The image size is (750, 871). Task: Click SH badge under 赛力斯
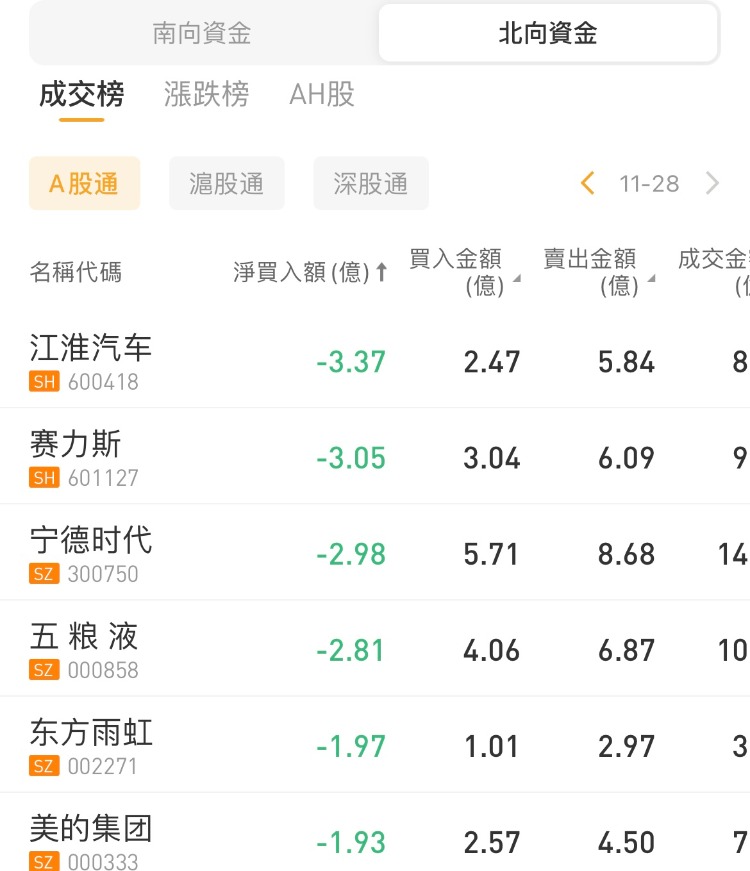tap(45, 478)
